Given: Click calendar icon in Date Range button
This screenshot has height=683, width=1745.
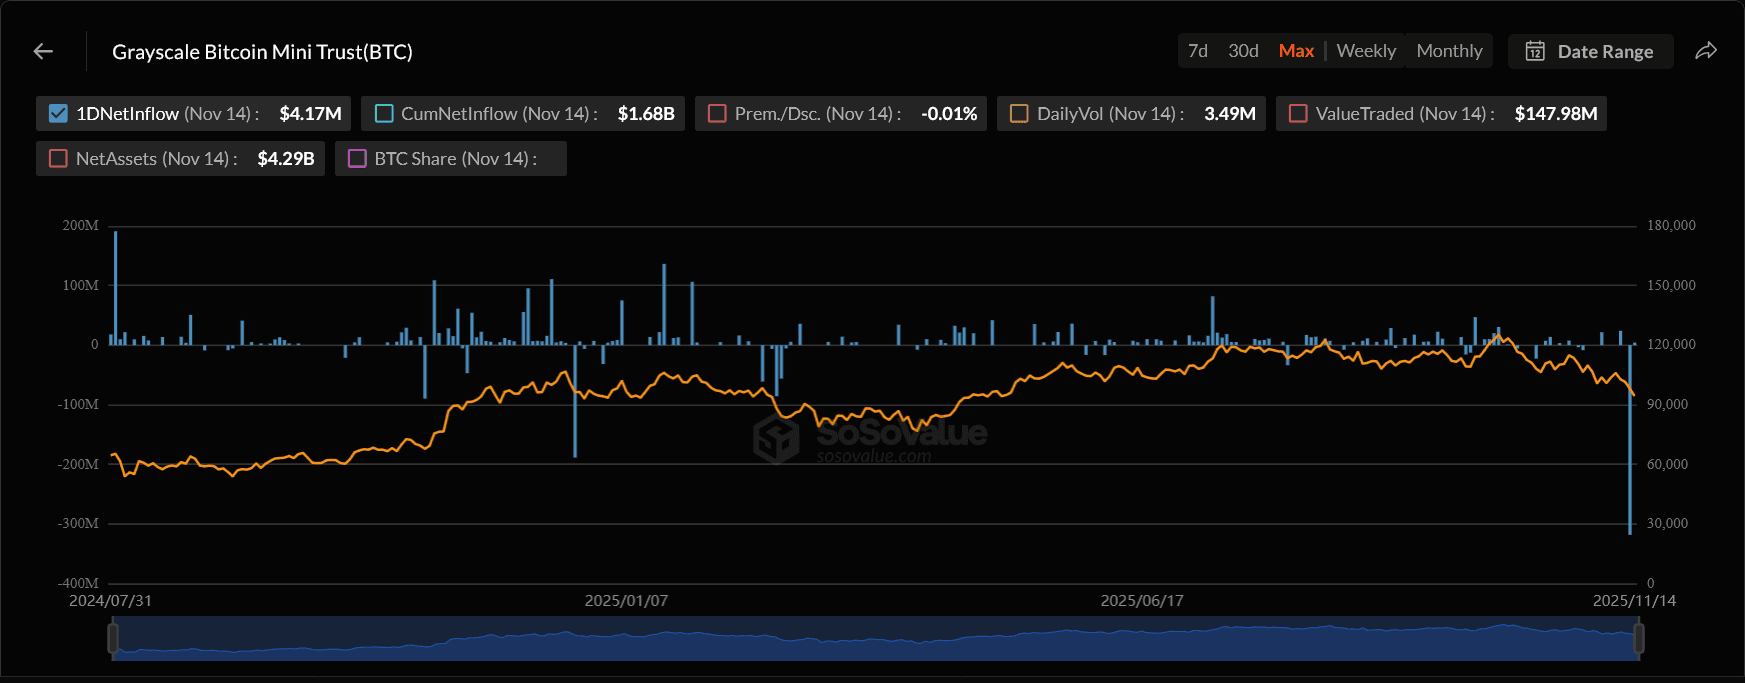Looking at the screenshot, I should [x=1535, y=51].
